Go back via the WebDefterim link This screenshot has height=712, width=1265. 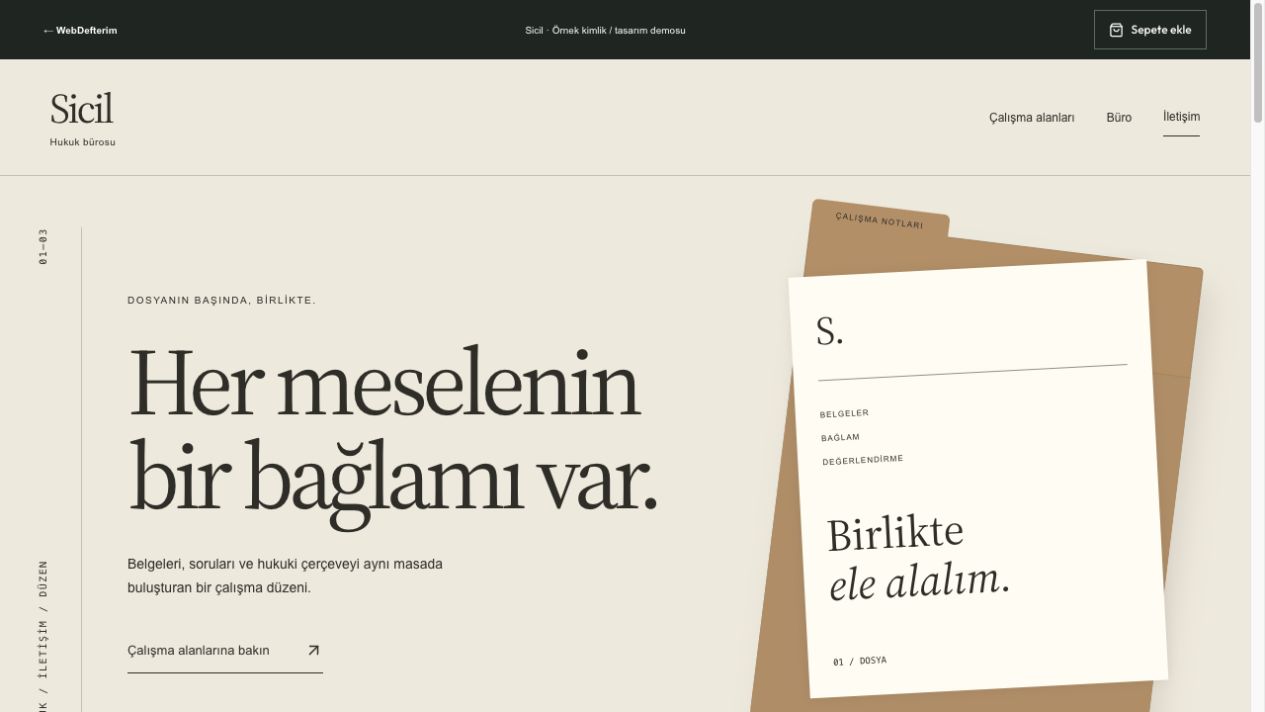[x=80, y=30]
